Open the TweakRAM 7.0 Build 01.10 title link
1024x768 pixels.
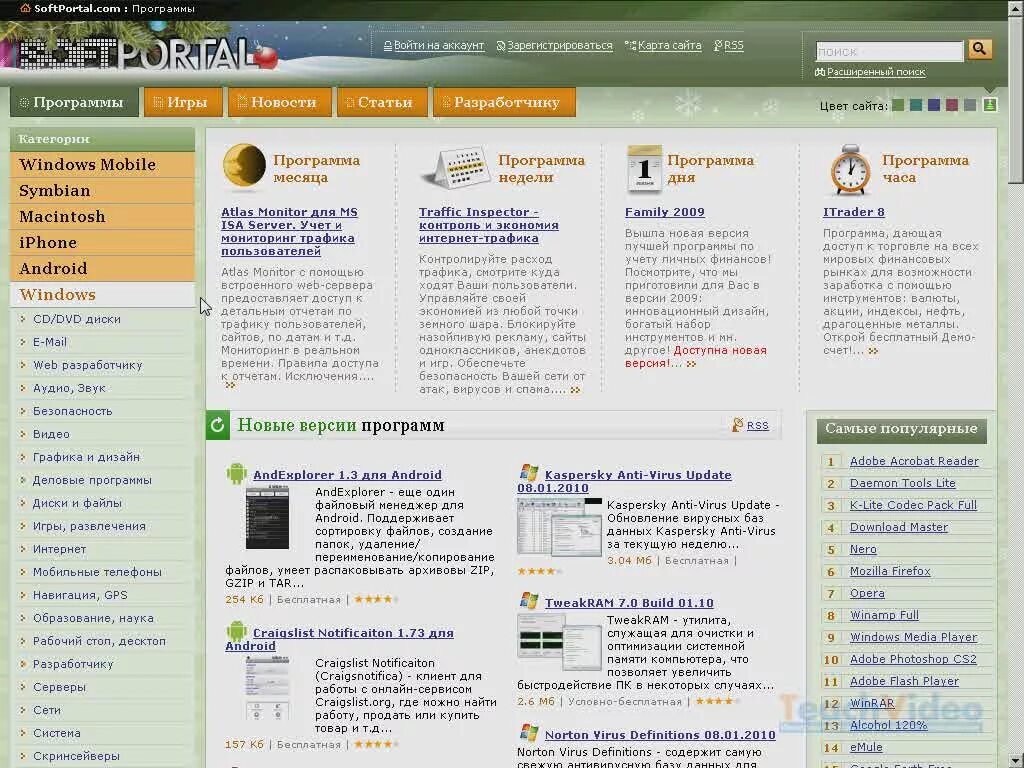pos(629,603)
